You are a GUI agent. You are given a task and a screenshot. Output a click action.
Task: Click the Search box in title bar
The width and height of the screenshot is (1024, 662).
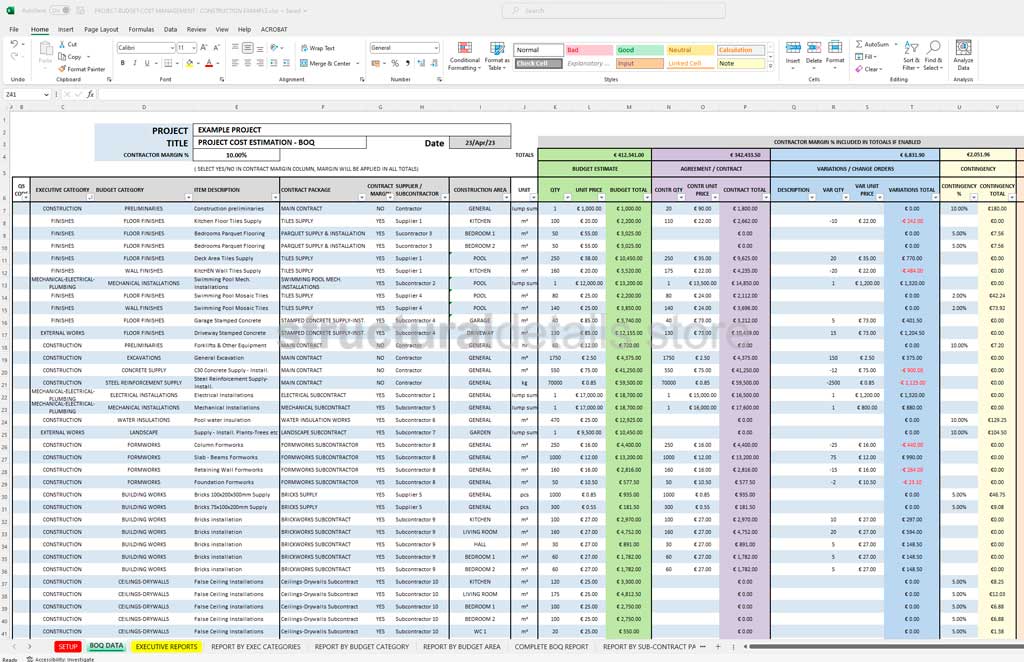[x=570, y=10]
